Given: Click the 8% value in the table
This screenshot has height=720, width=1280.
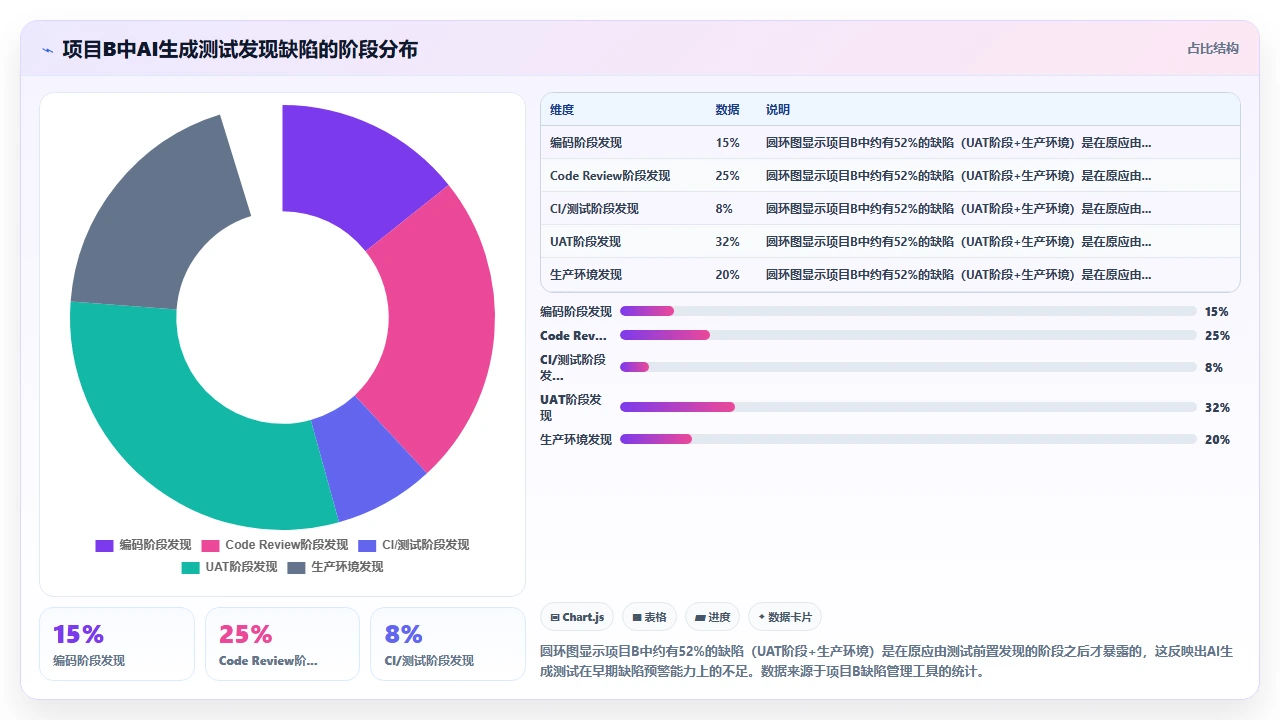Looking at the screenshot, I should (x=724, y=209).
